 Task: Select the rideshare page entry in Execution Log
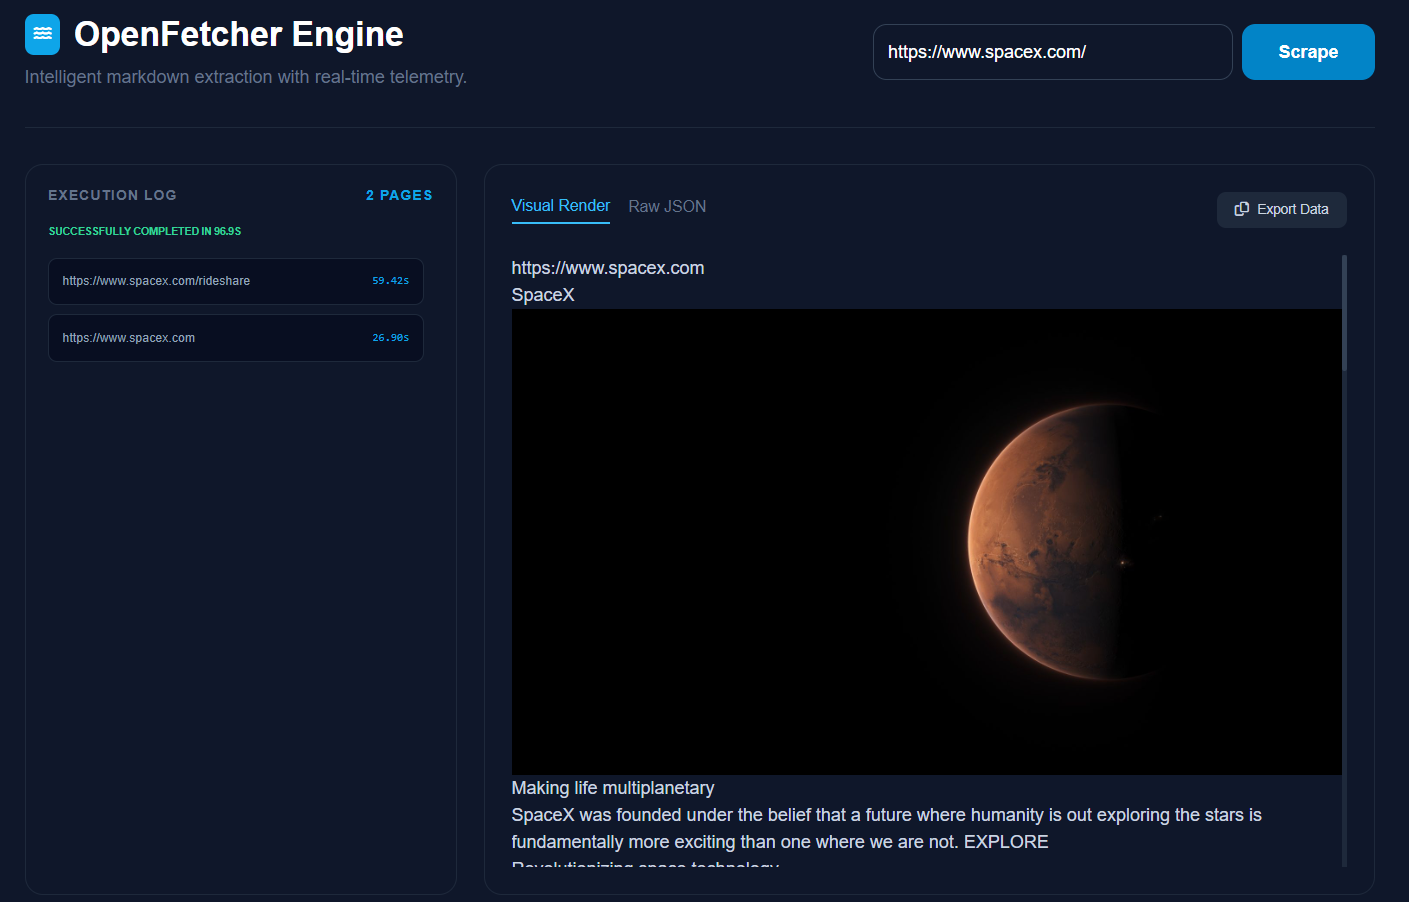click(235, 281)
